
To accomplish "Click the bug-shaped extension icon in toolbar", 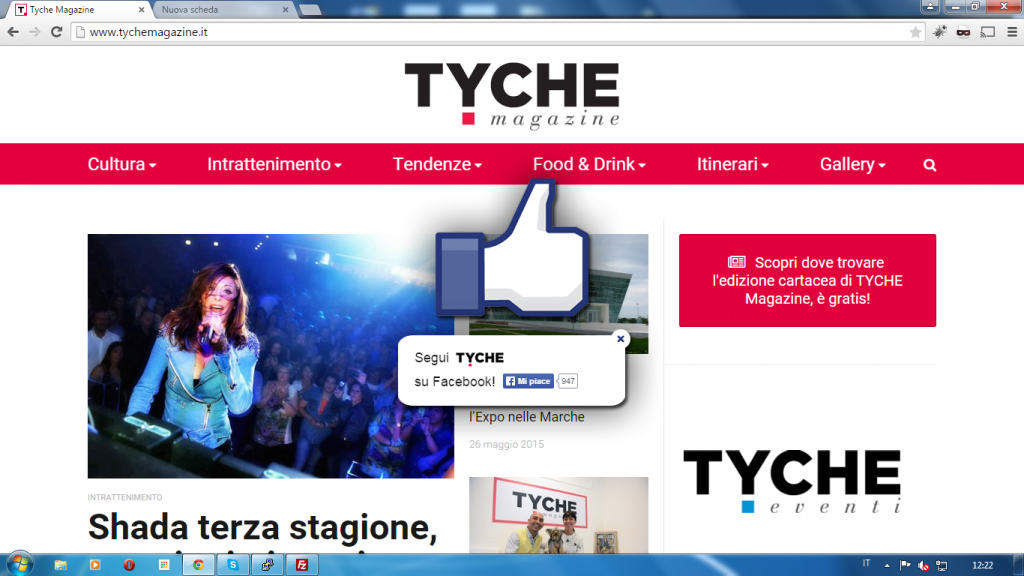I will (940, 32).
